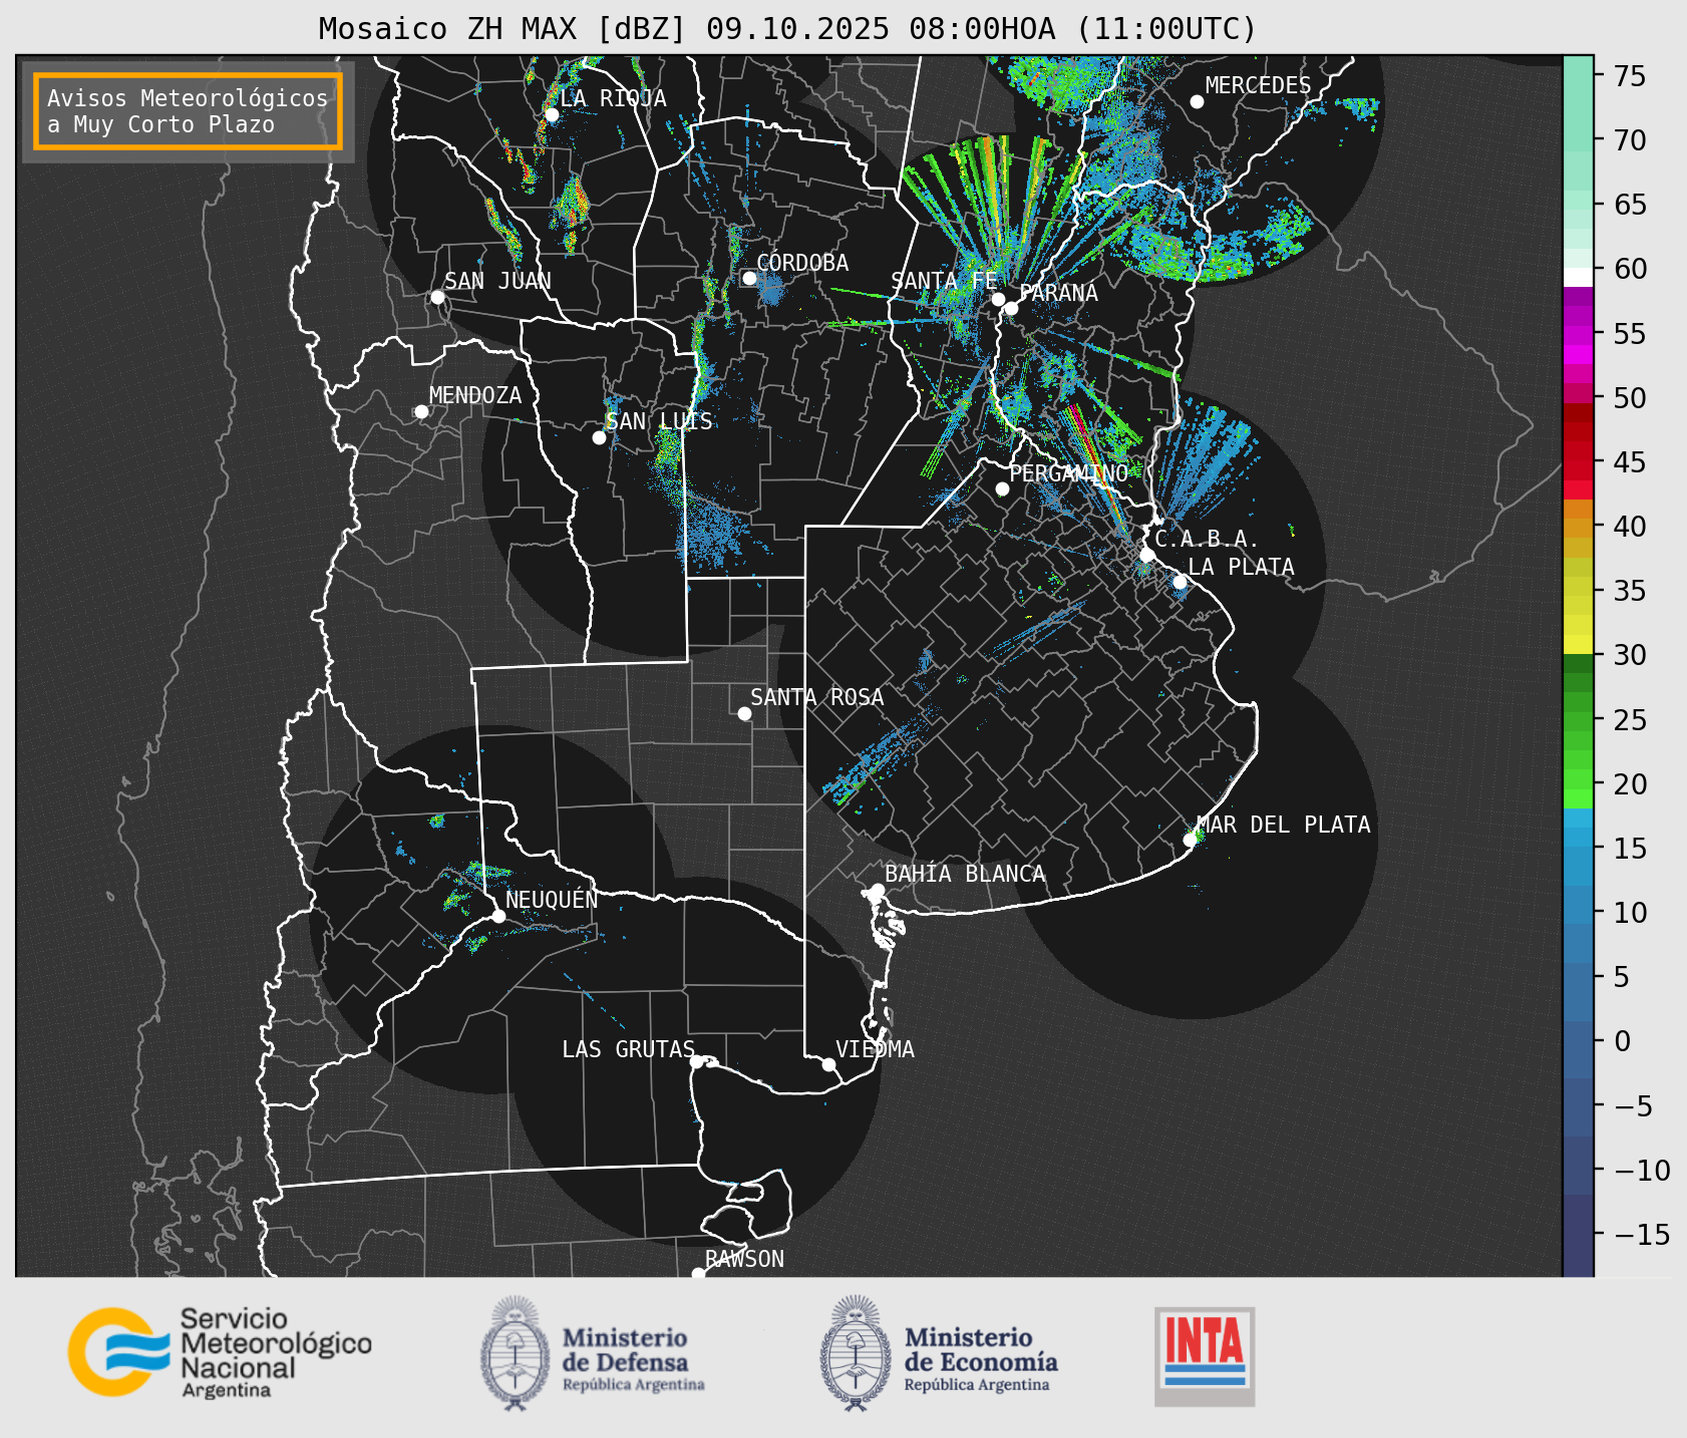The height and width of the screenshot is (1438, 1687).
Task: Select the Santa Rosa city marker dot
Action: (x=744, y=713)
